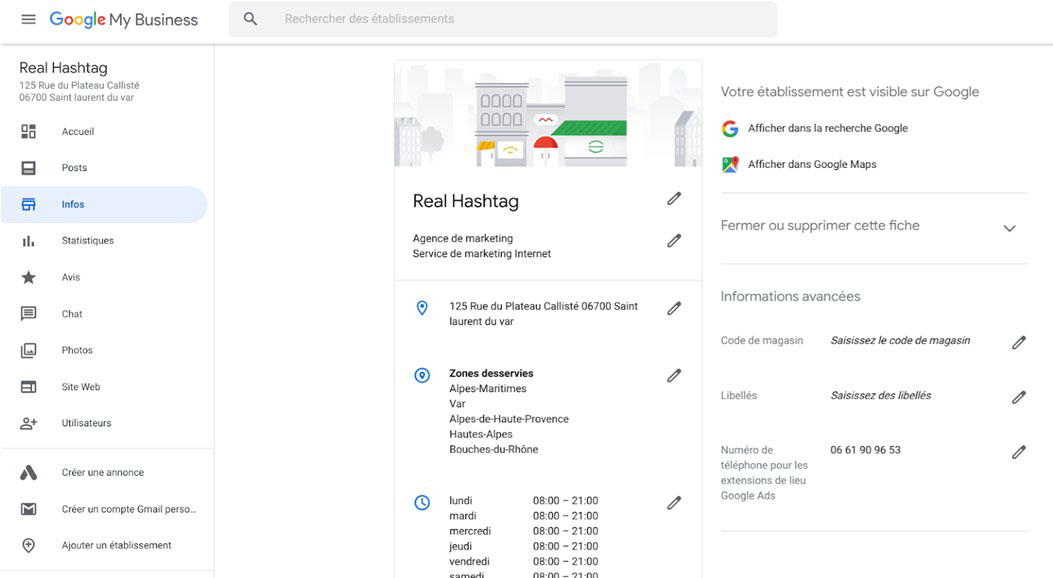
Task: Click the Service de marketing Internet text
Action: tap(482, 254)
